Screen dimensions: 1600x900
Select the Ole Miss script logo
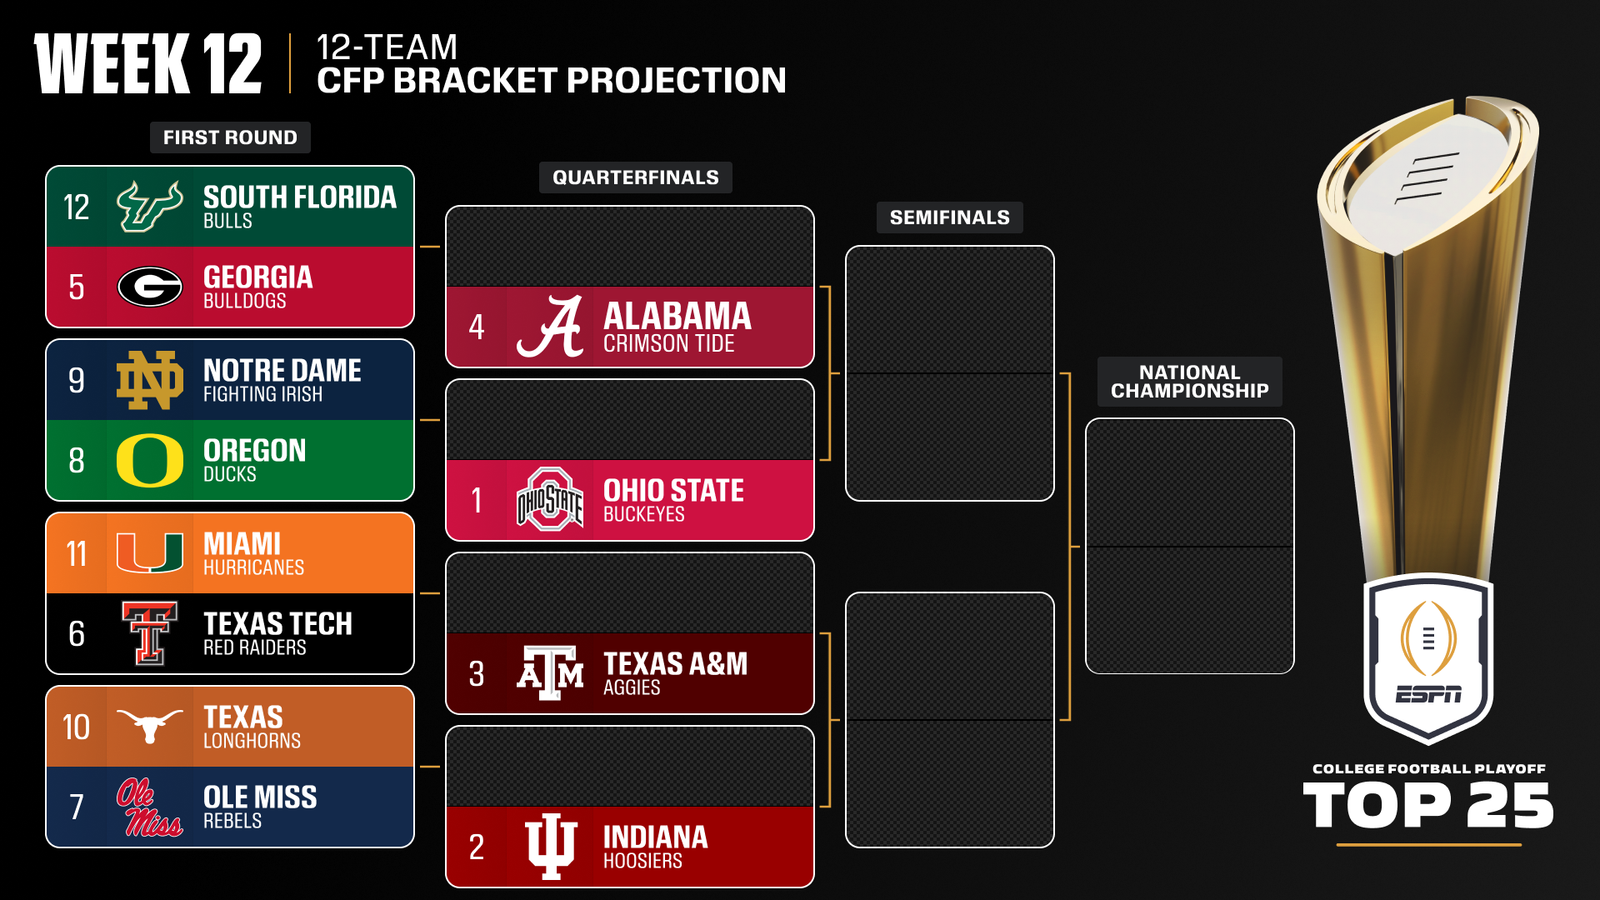tap(150, 807)
